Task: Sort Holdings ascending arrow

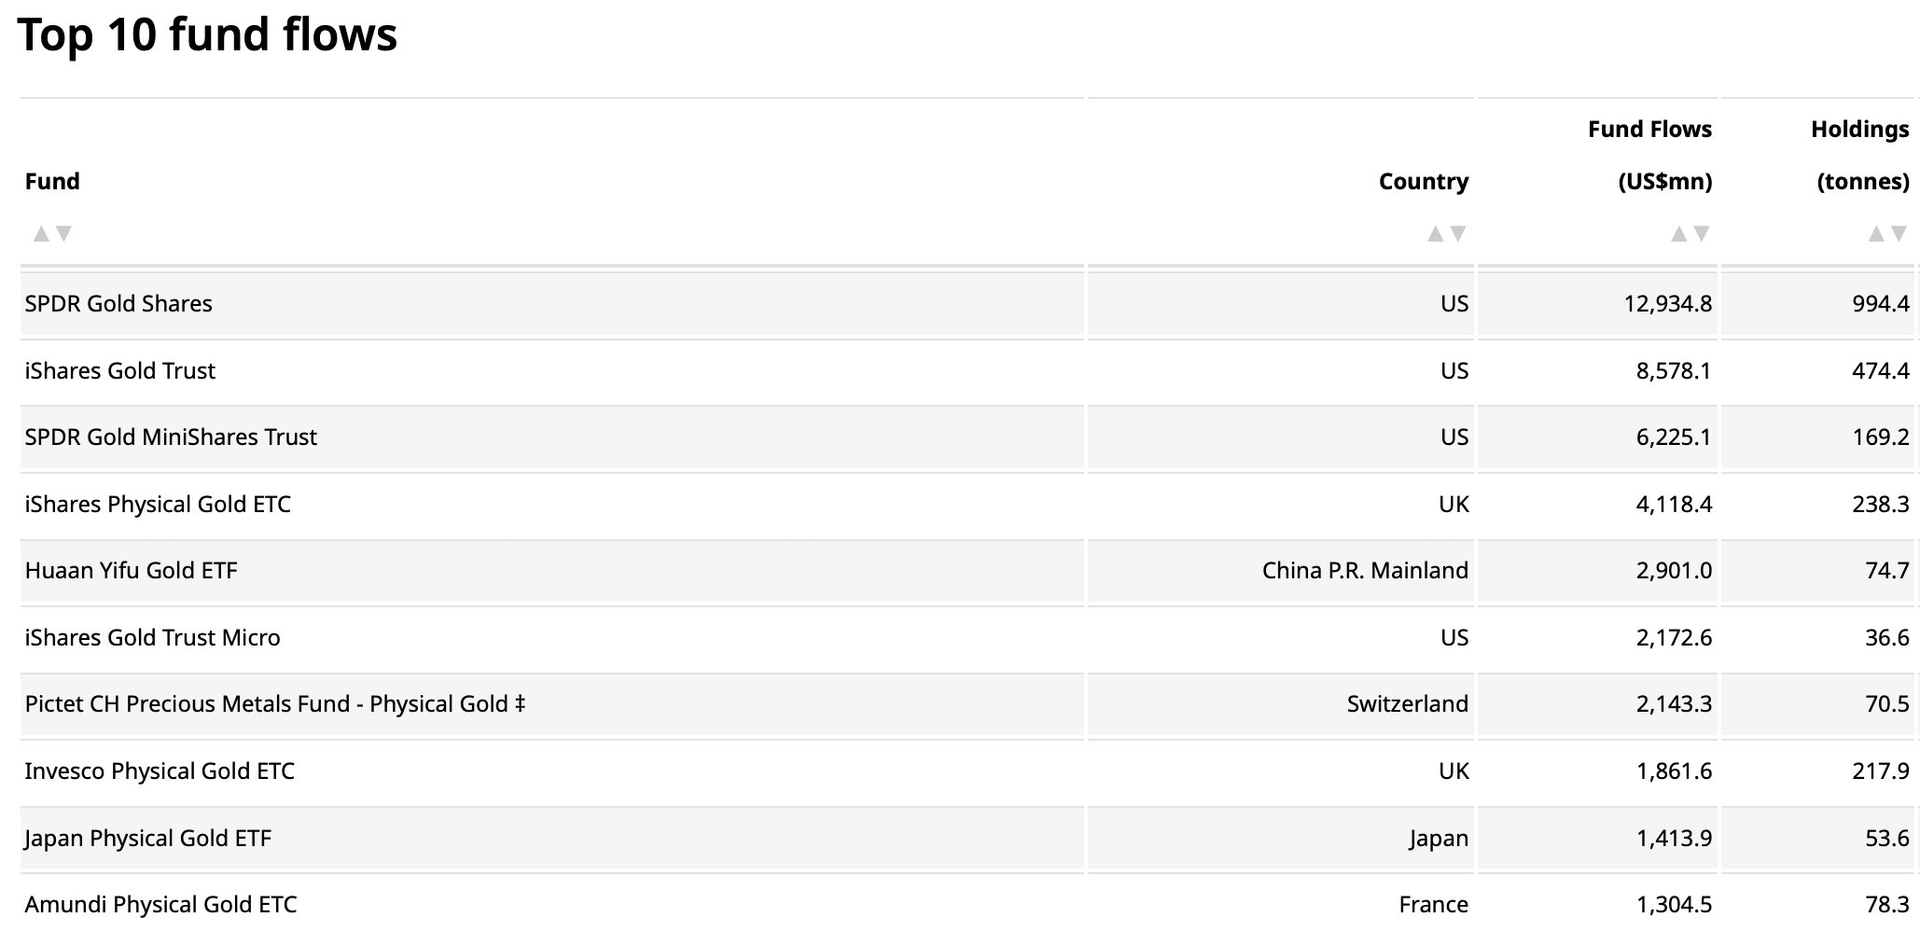Action: [1876, 234]
